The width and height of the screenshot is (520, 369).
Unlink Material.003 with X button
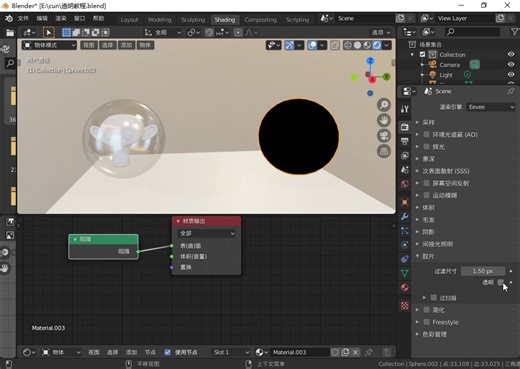coord(355,352)
